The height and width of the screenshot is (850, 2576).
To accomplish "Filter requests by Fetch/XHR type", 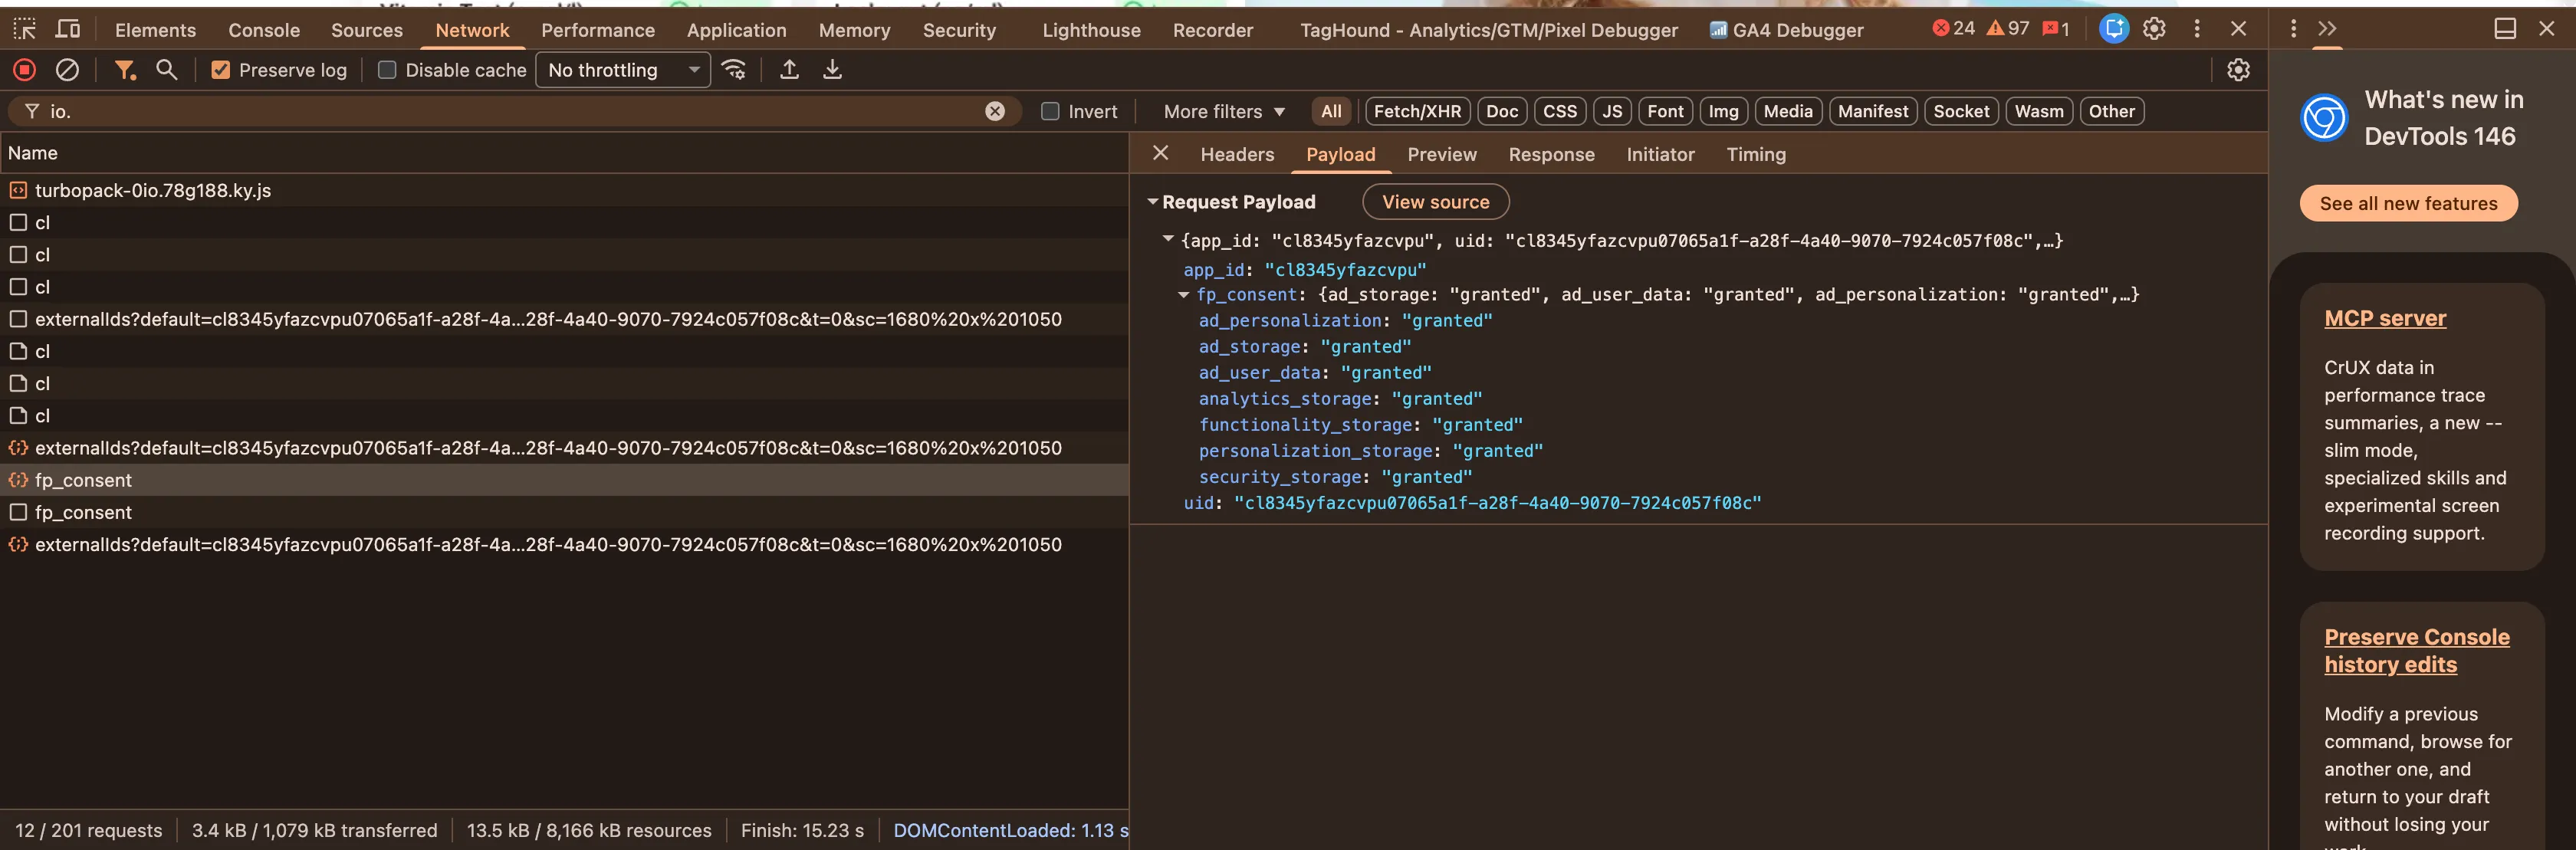I will point(1417,111).
